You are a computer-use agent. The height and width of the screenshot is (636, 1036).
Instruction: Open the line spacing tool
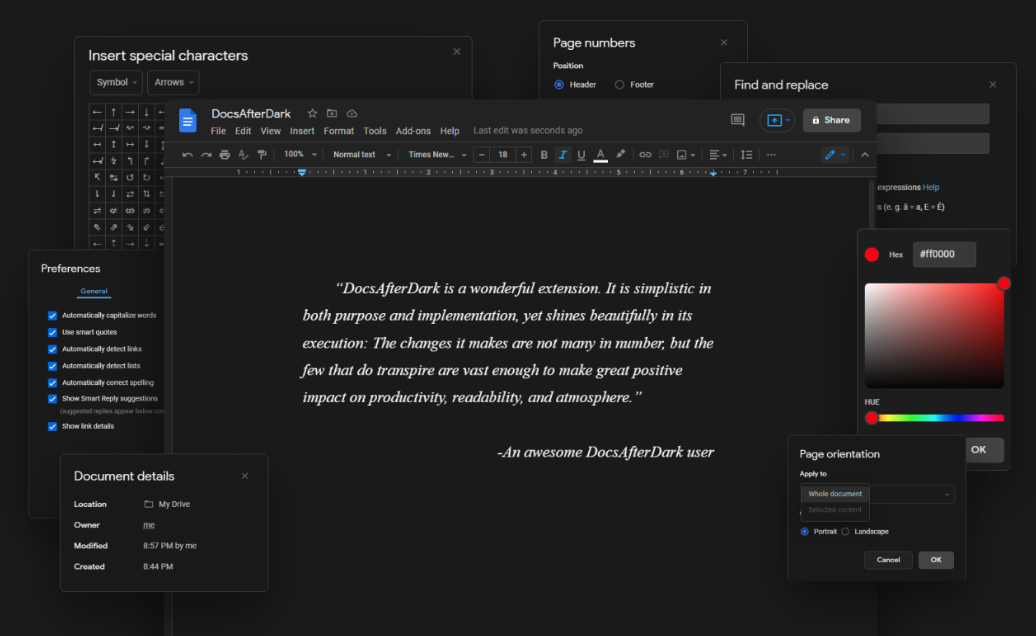point(746,155)
